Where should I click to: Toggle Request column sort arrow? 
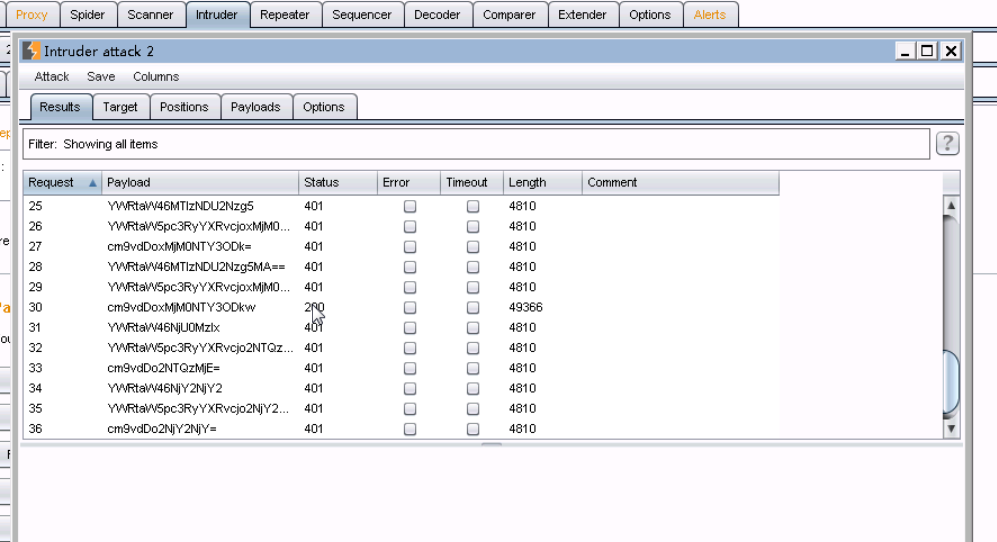pyautogui.click(x=92, y=183)
